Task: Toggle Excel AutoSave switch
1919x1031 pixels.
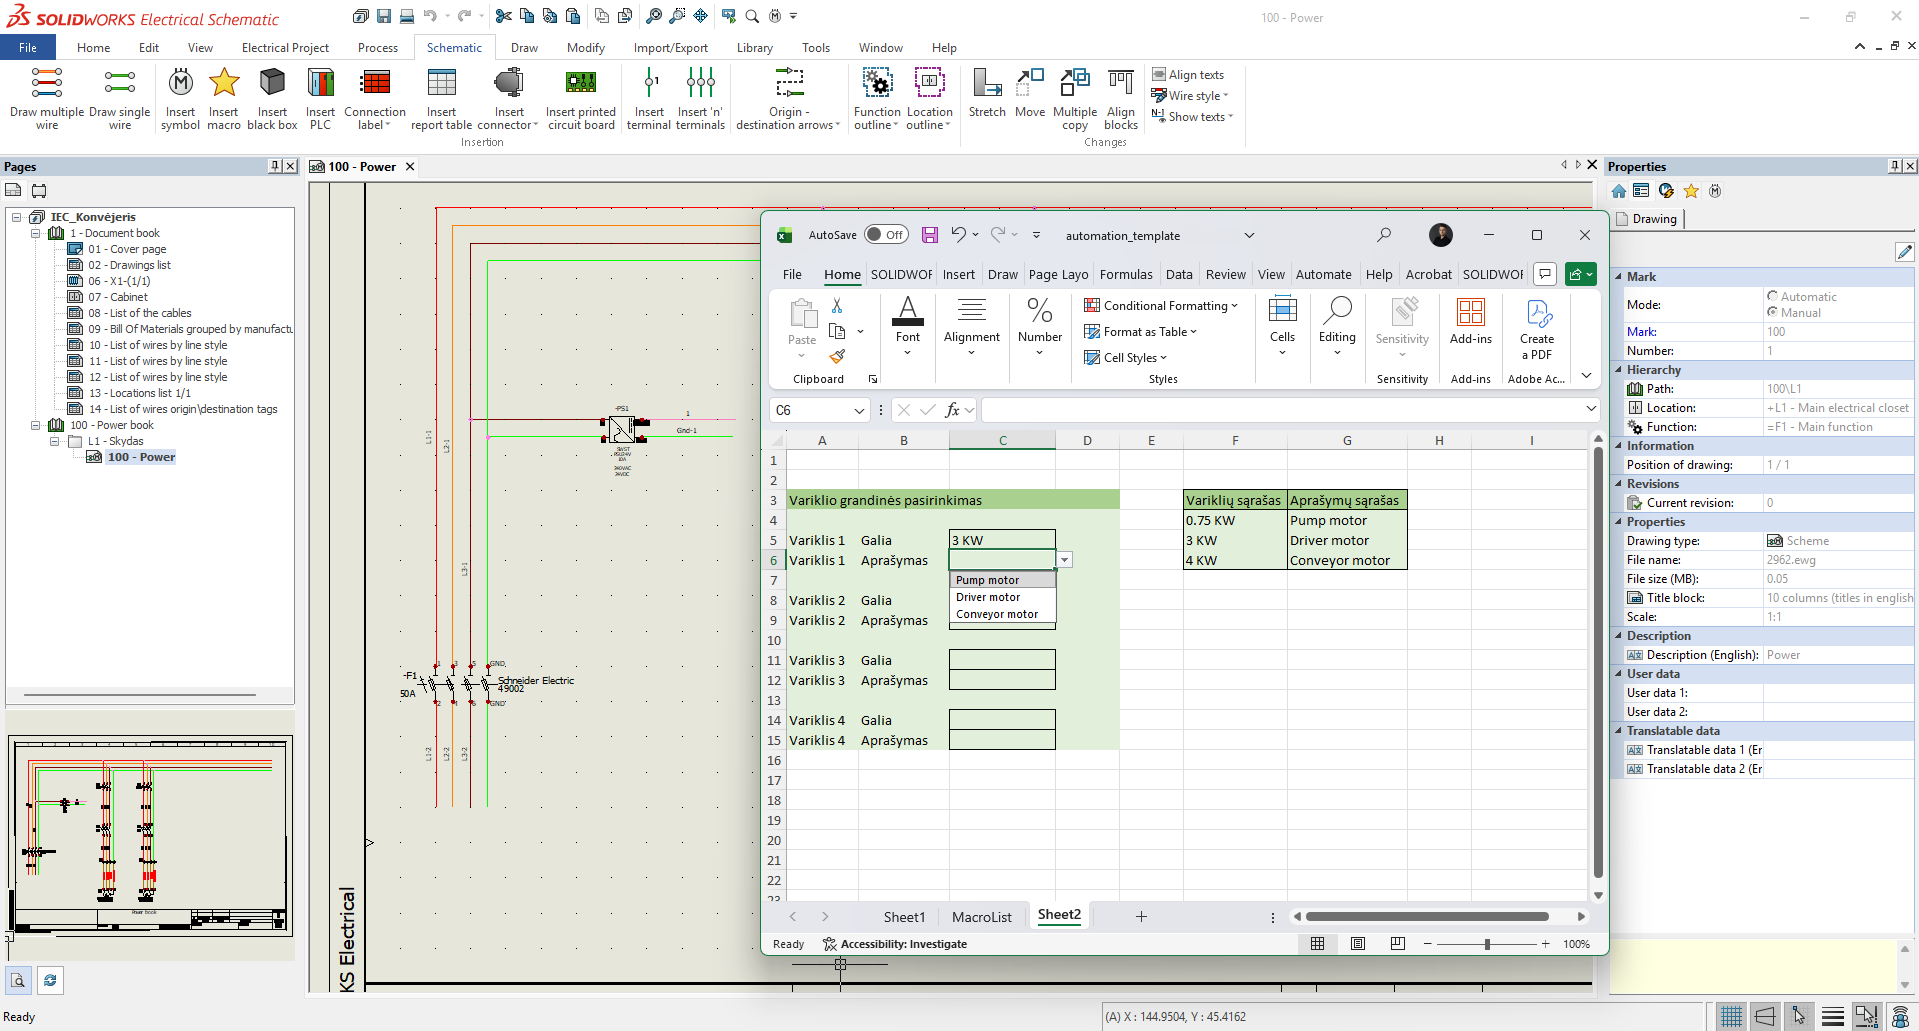Action: [x=885, y=235]
